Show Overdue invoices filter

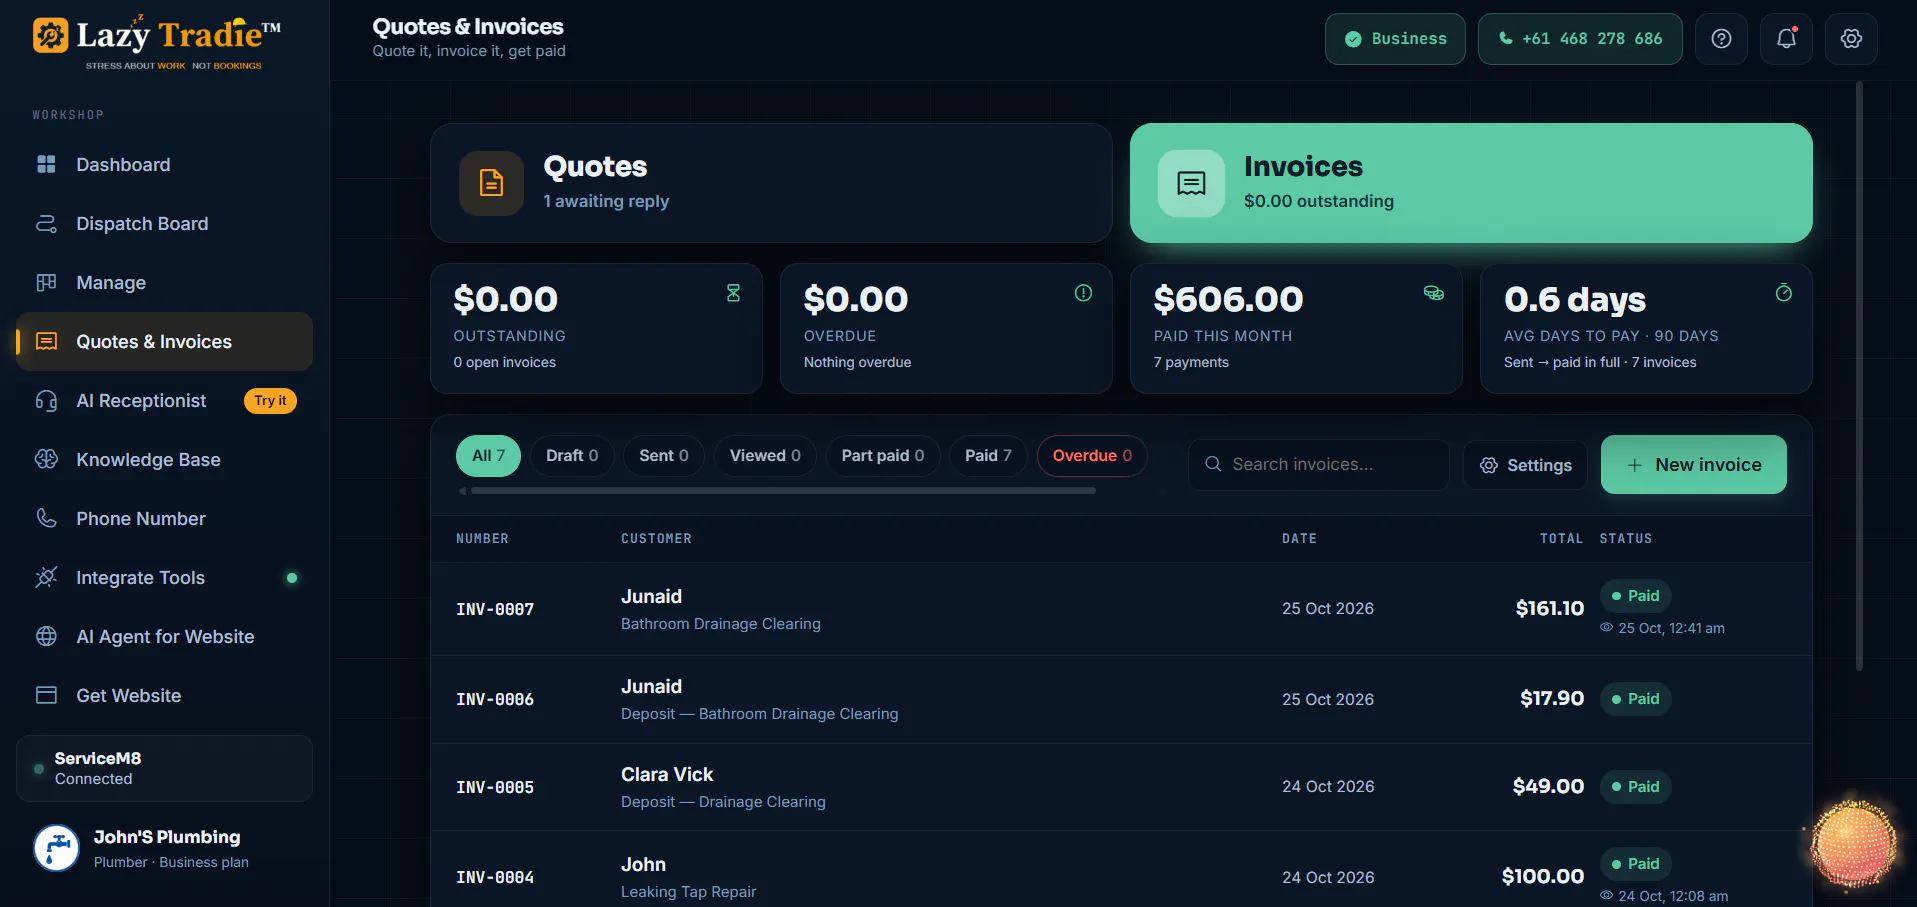[x=1092, y=456]
